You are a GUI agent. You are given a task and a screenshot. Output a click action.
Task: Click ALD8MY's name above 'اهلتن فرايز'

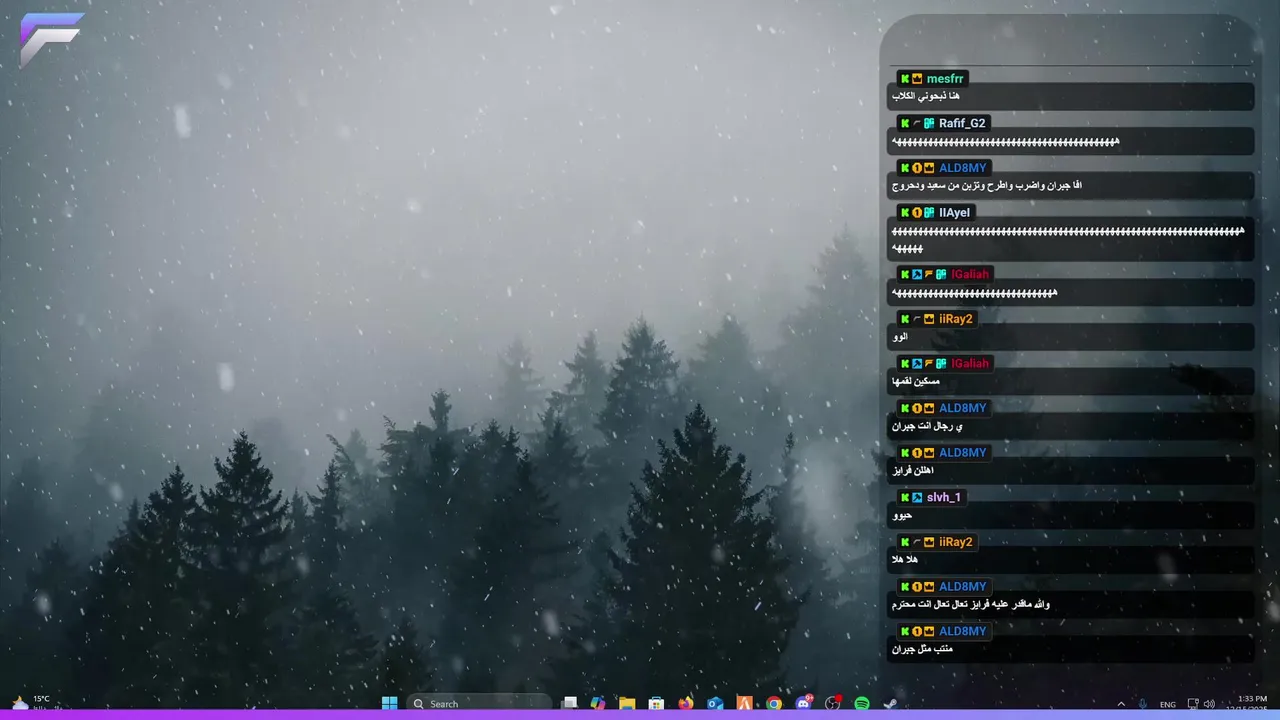coord(963,452)
